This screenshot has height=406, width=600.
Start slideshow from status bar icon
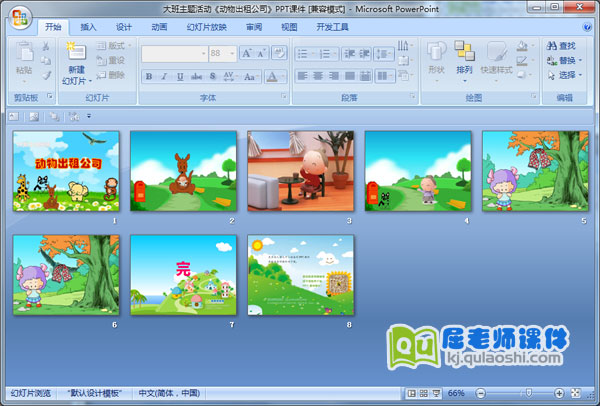[437, 394]
